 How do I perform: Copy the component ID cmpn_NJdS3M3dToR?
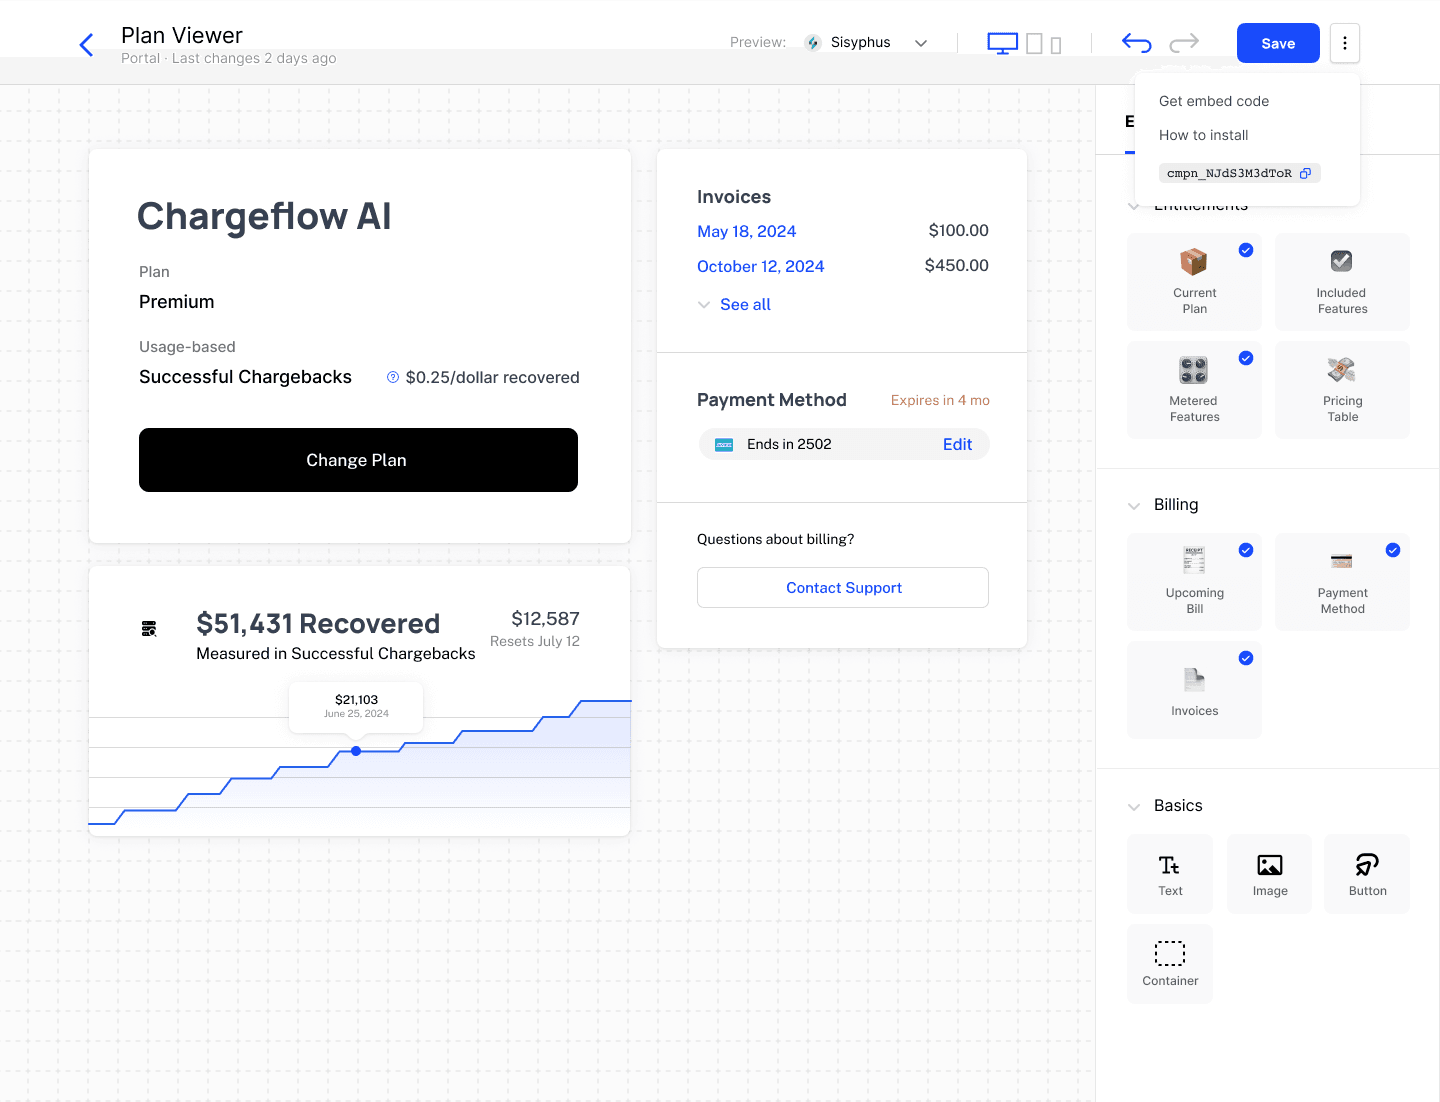click(x=1305, y=173)
